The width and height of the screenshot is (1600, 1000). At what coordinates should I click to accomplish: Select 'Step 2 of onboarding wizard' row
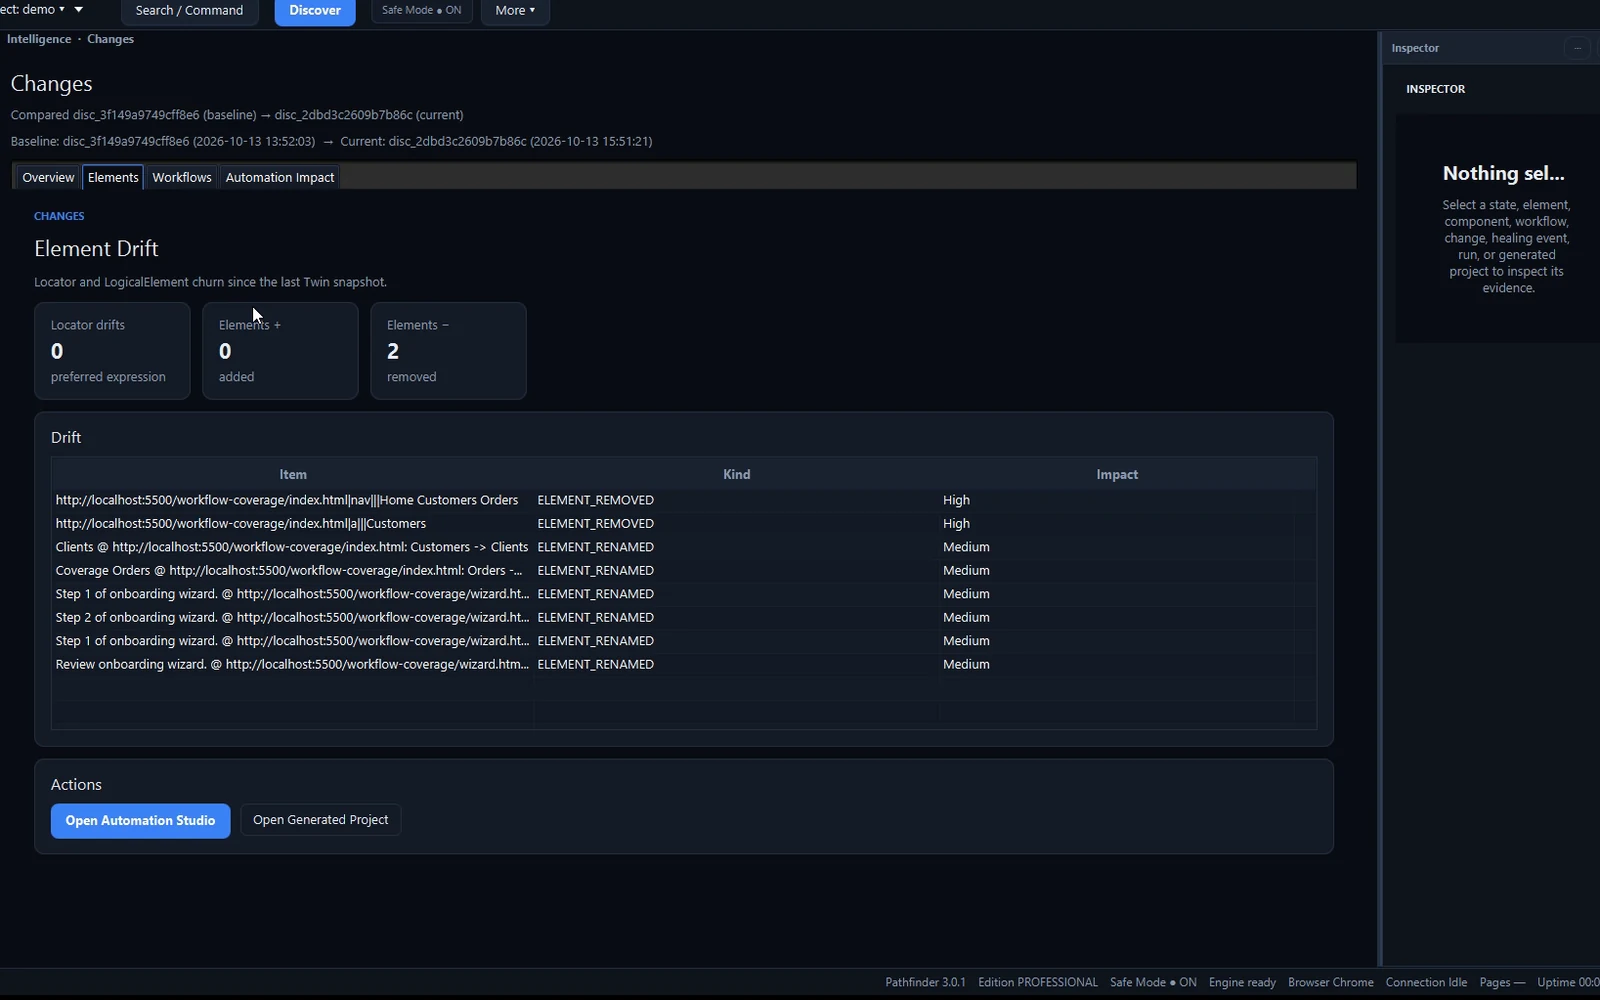[684, 617]
